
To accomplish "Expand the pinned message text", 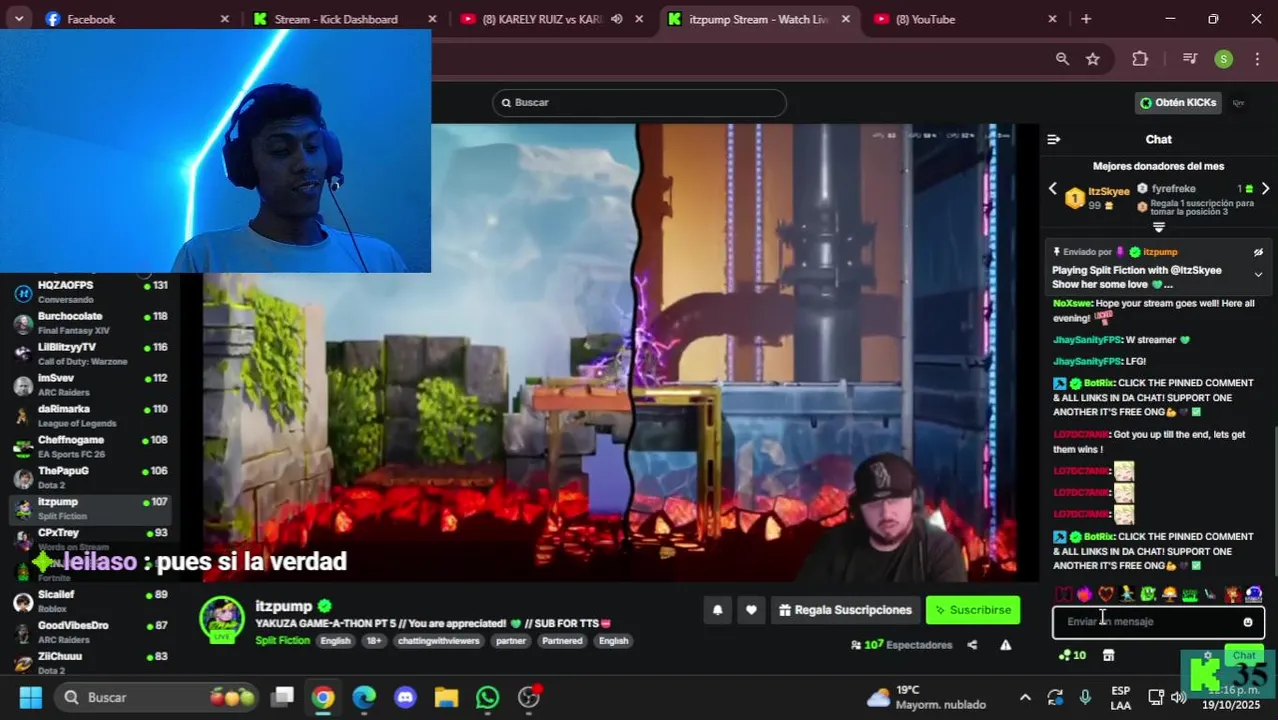I will pos(1258,274).
